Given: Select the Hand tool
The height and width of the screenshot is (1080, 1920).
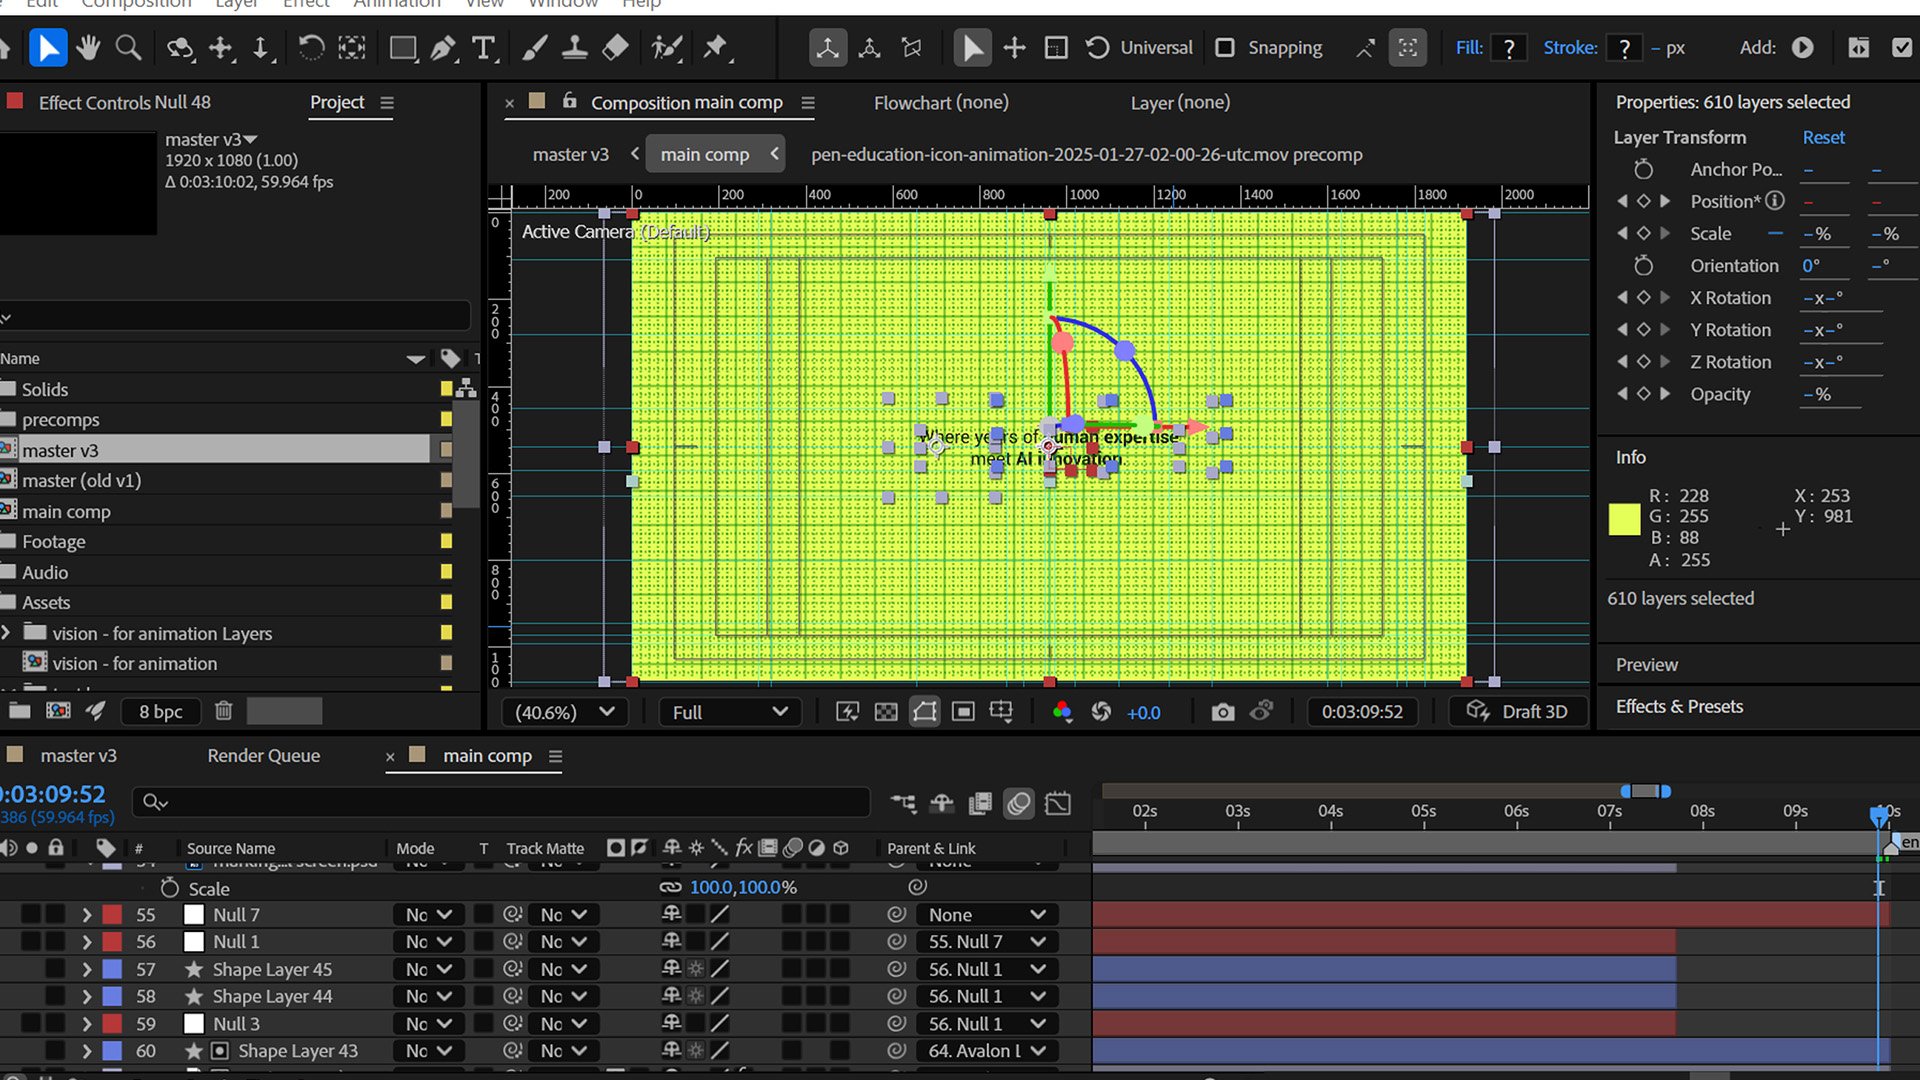Looking at the screenshot, I should [88, 47].
